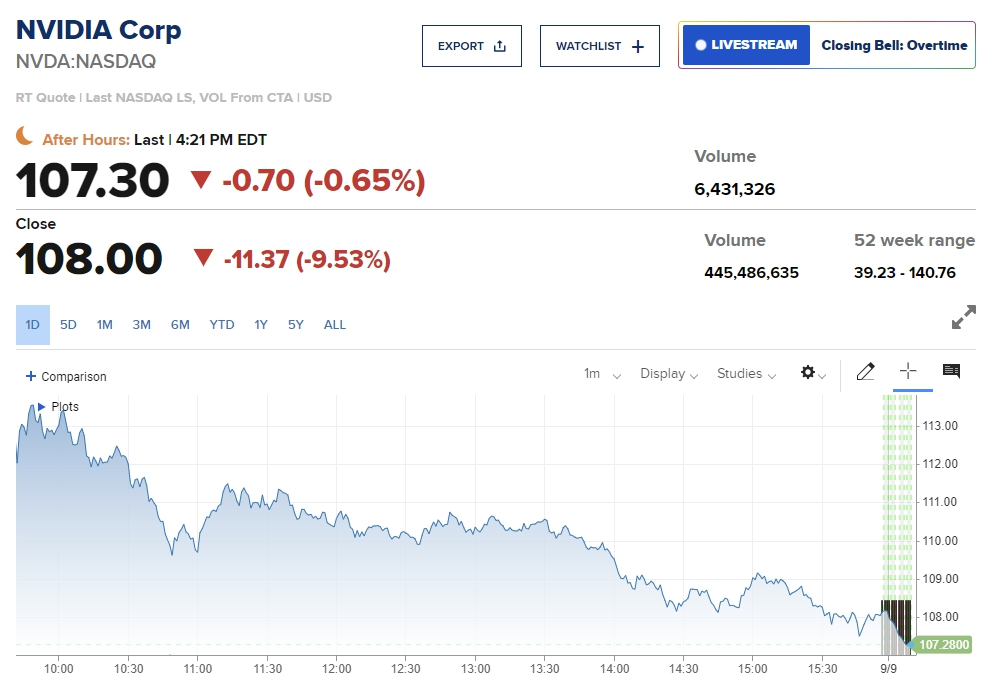Click the Watchlist plus icon

pyautogui.click(x=638, y=46)
